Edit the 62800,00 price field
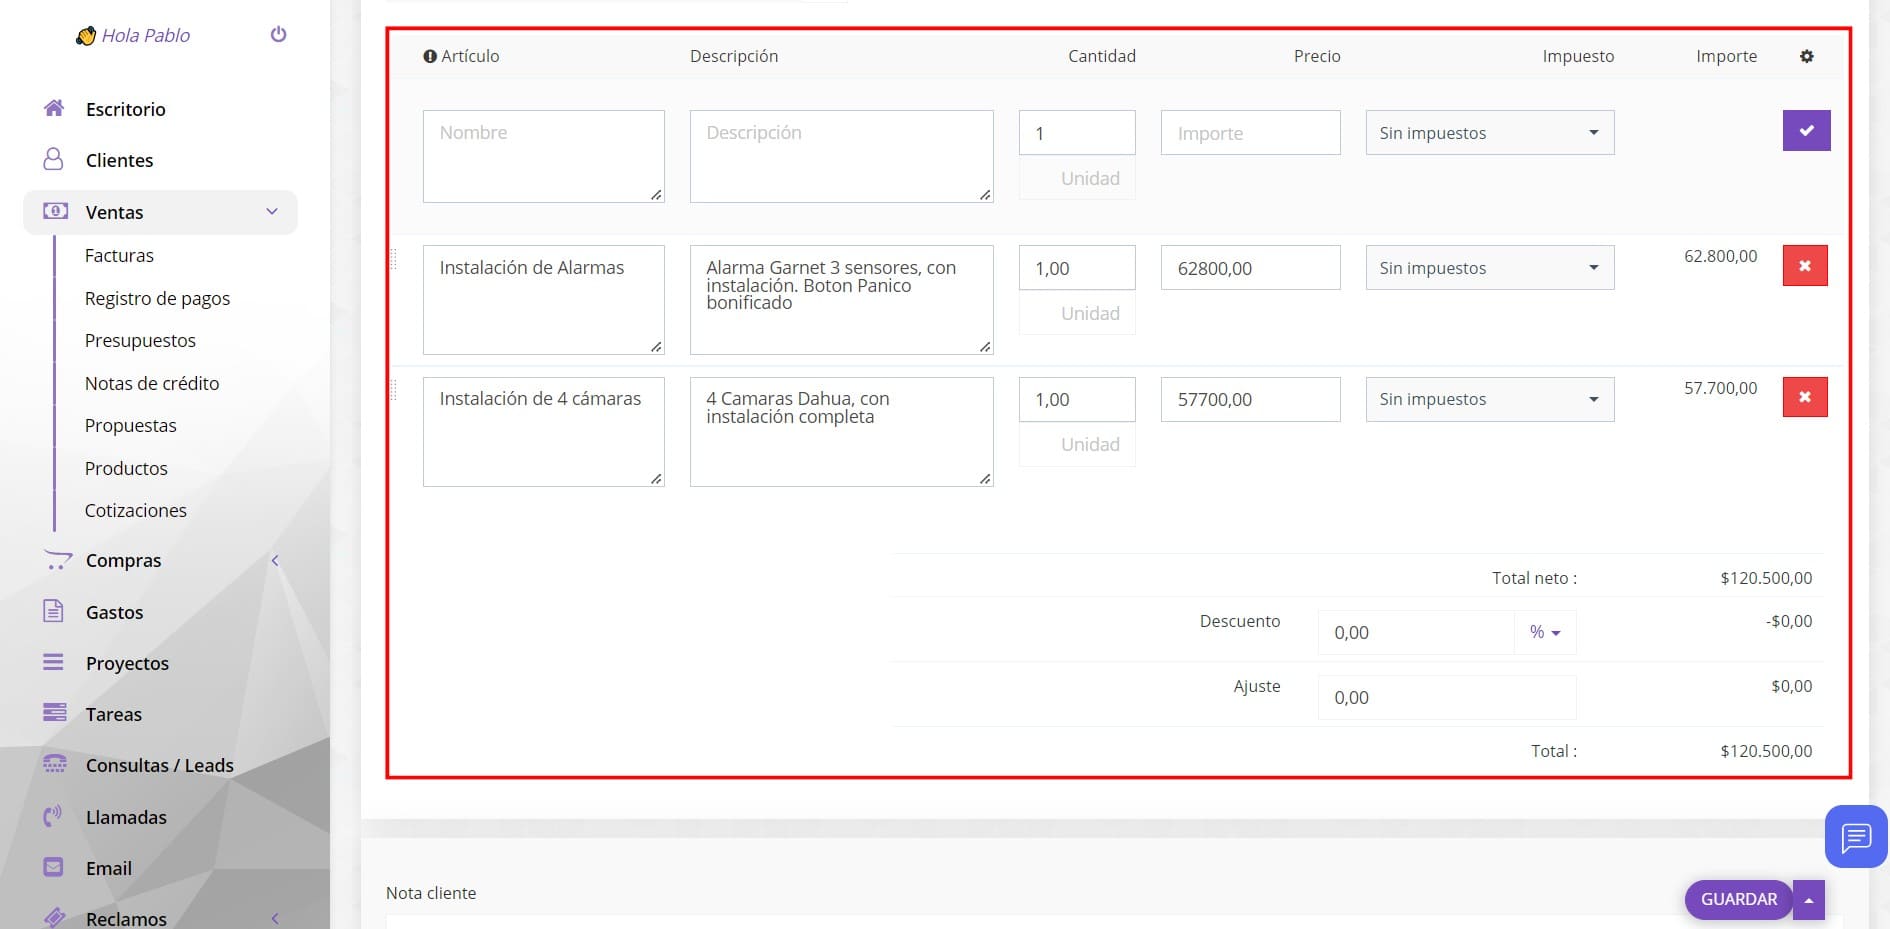The height and width of the screenshot is (929, 1890). pyautogui.click(x=1250, y=267)
